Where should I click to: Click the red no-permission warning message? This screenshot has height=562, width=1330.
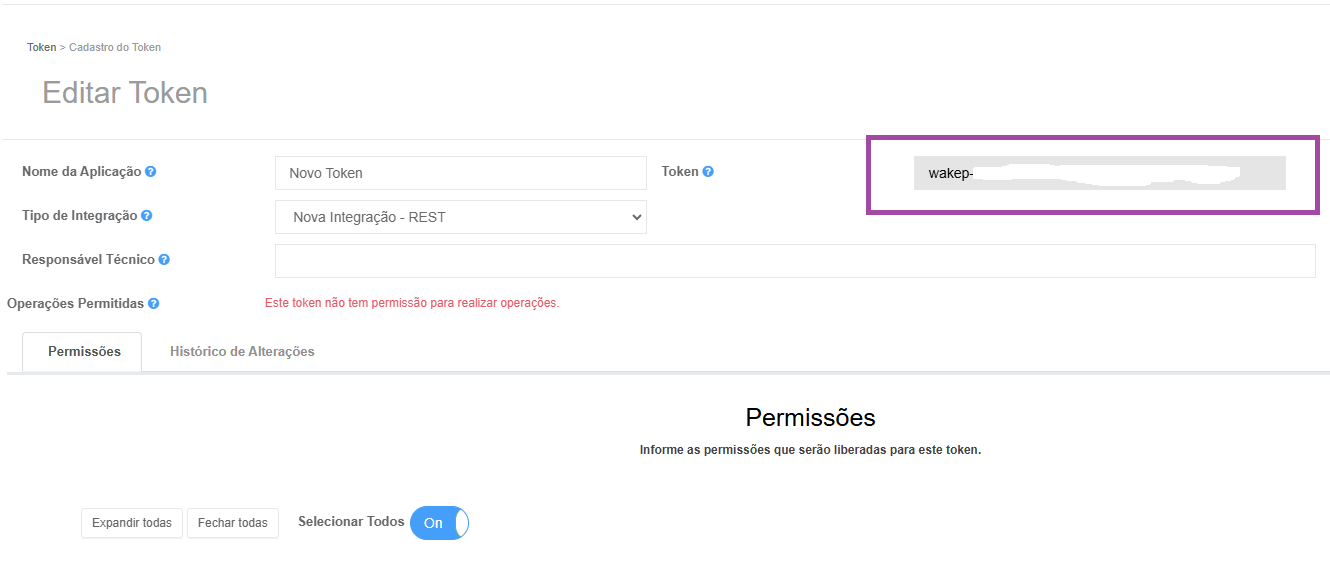[x=412, y=303]
